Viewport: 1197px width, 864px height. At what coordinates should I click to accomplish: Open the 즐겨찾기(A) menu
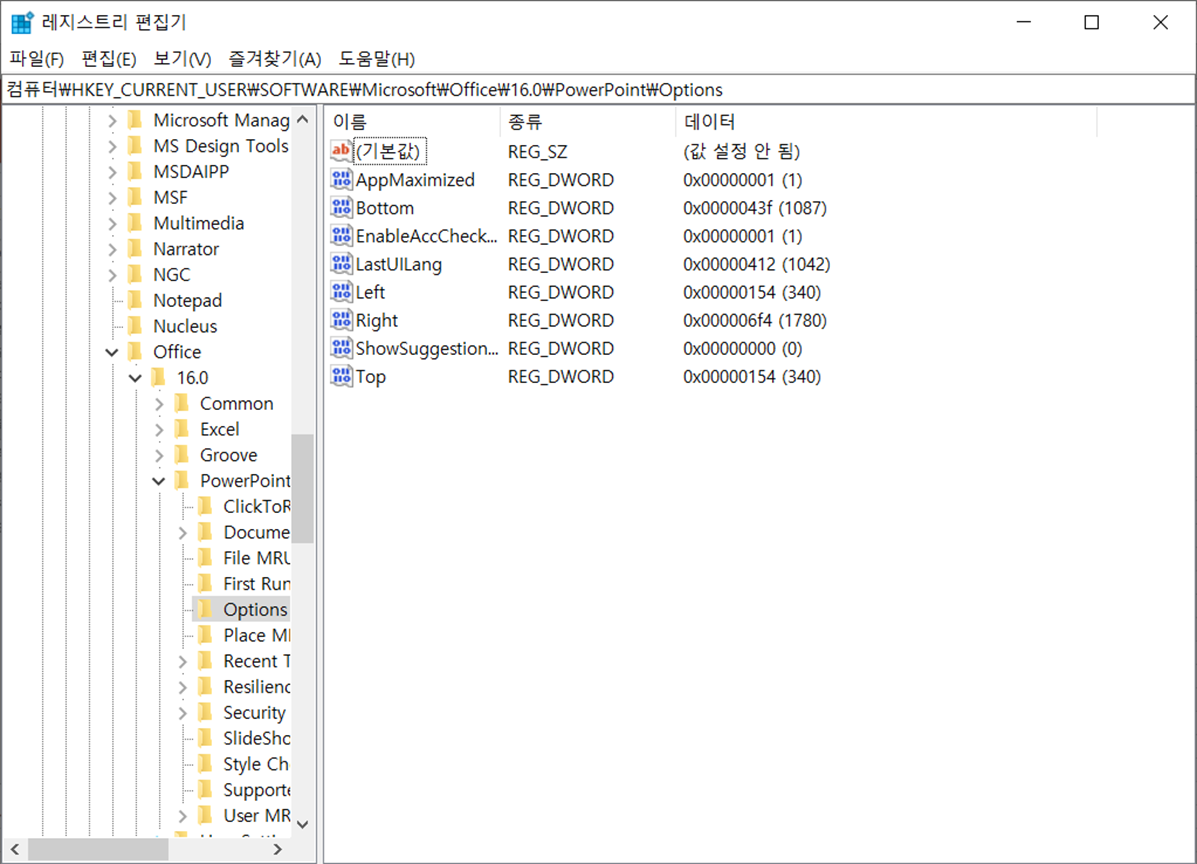275,59
